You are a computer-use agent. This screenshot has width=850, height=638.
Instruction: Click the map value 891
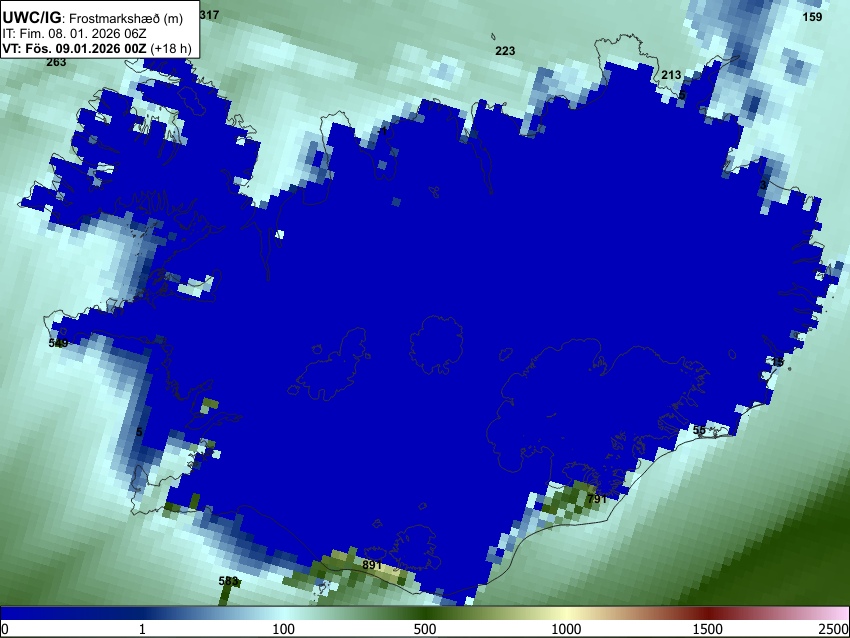372,565
